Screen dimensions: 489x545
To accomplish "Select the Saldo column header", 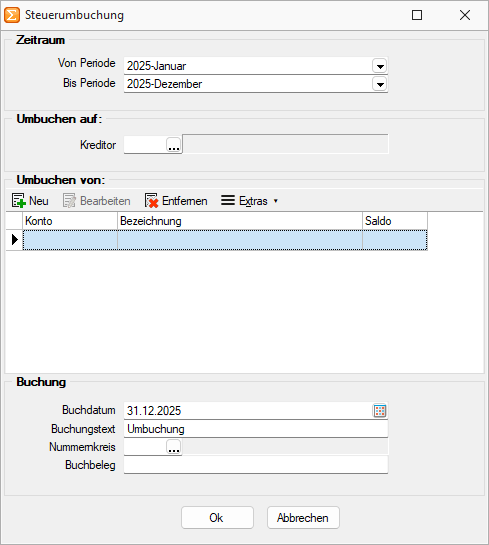I will coord(395,221).
